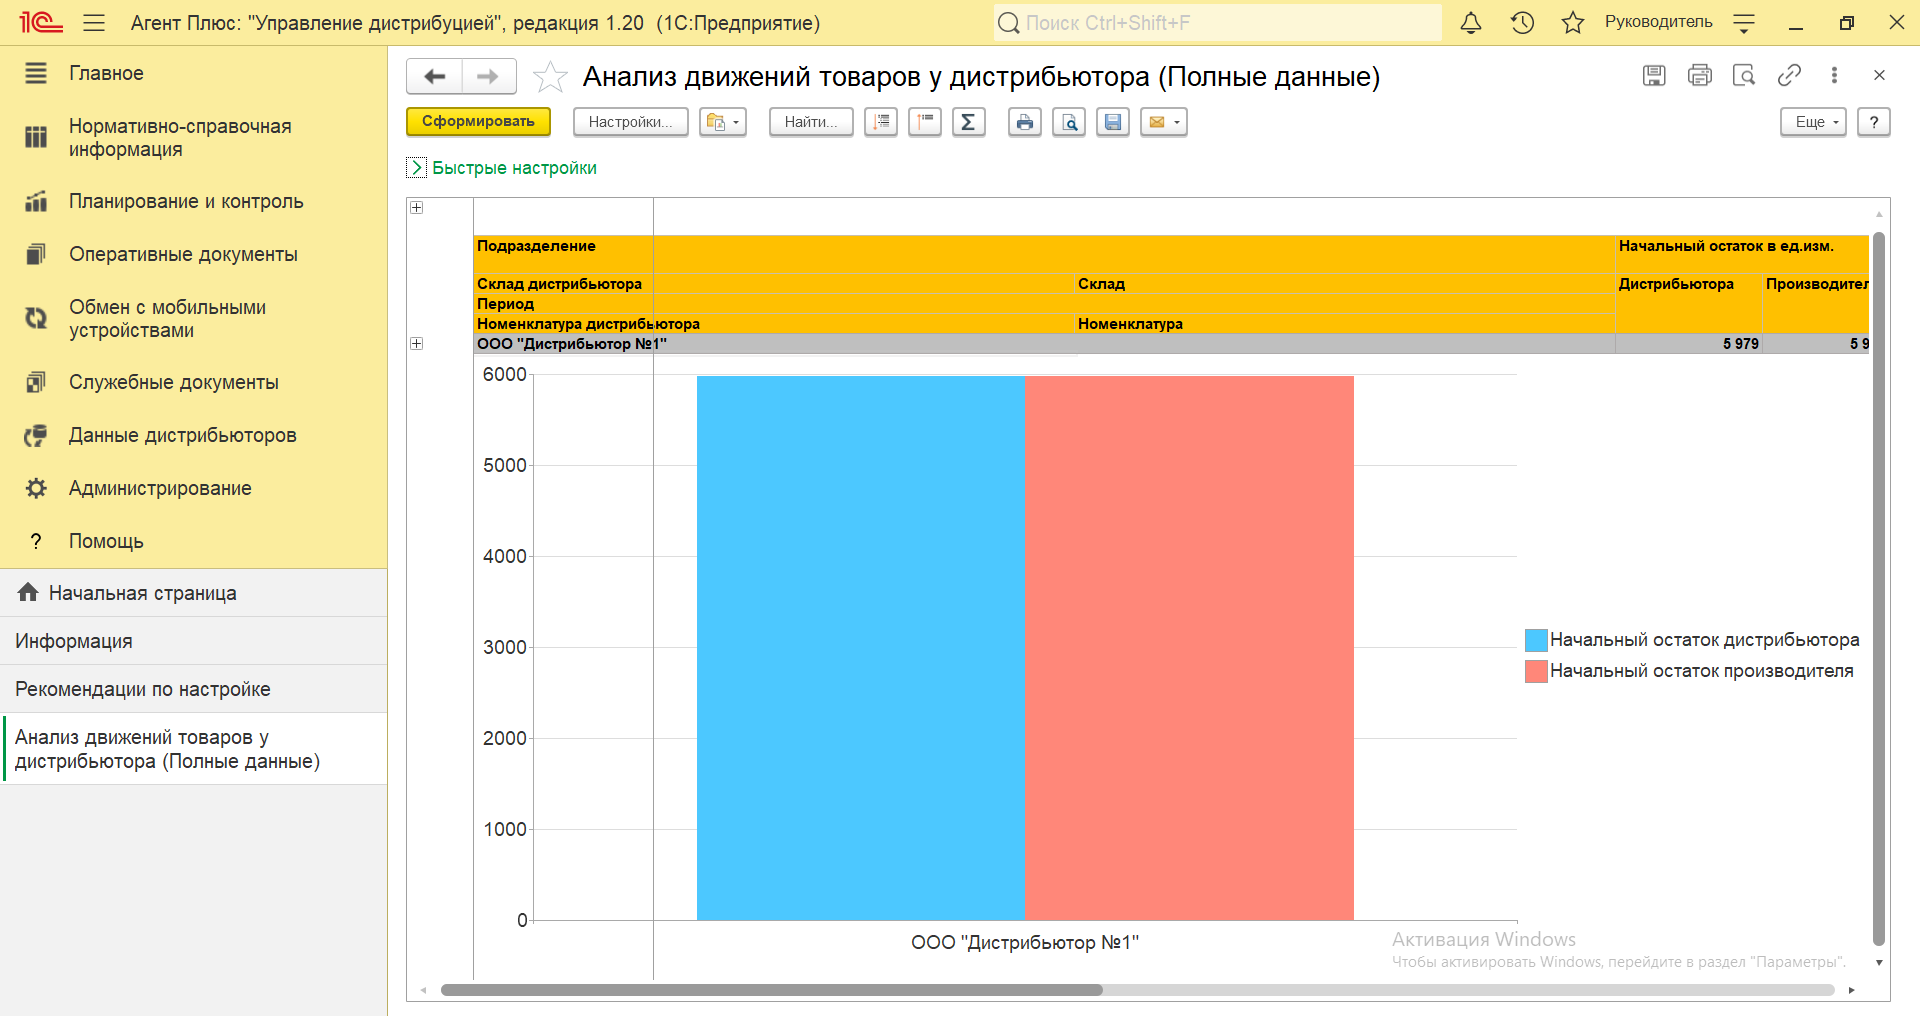Close the report form
The height and width of the screenshot is (1016, 1920).
[x=1879, y=75]
